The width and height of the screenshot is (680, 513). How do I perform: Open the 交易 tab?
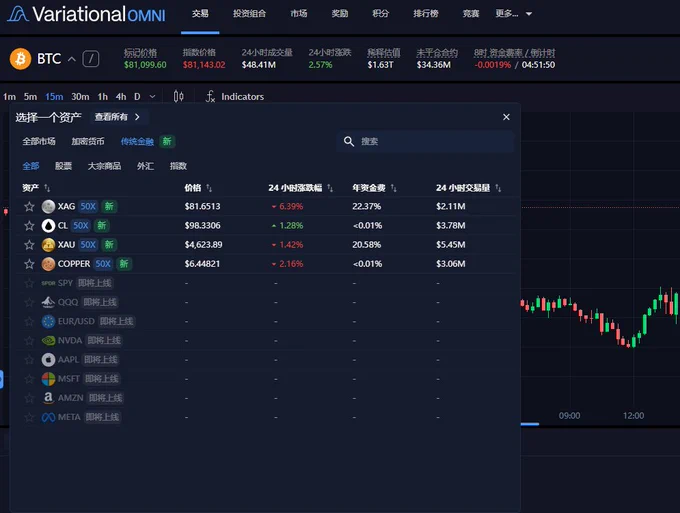click(200, 14)
